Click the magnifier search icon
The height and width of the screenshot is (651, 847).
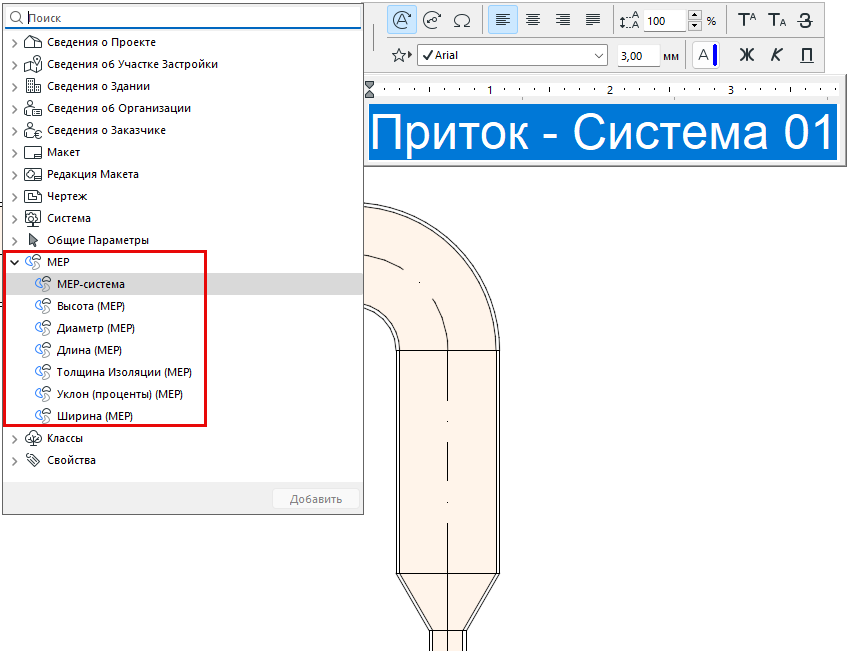click(x=16, y=18)
